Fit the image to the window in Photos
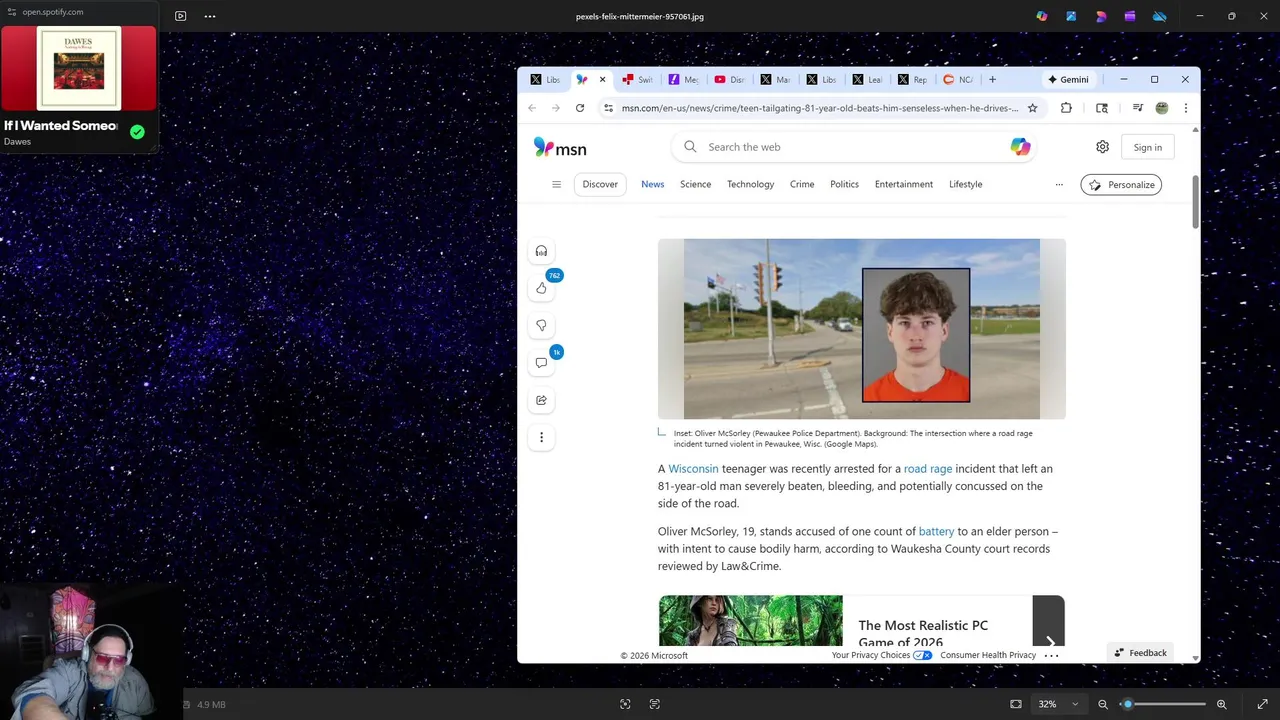Image resolution: width=1280 pixels, height=720 pixels. [x=1016, y=704]
